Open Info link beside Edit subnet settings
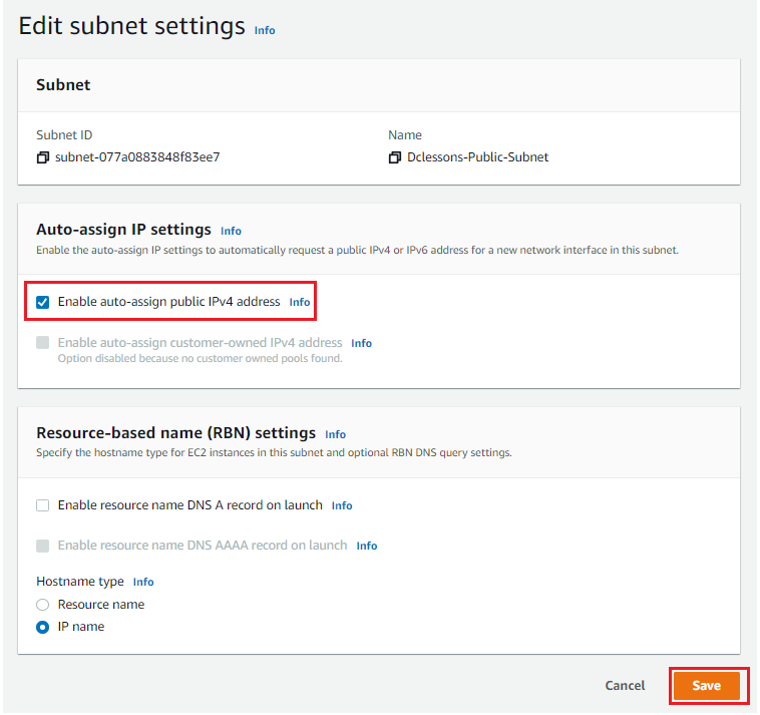The image size is (760, 715). click(x=265, y=30)
